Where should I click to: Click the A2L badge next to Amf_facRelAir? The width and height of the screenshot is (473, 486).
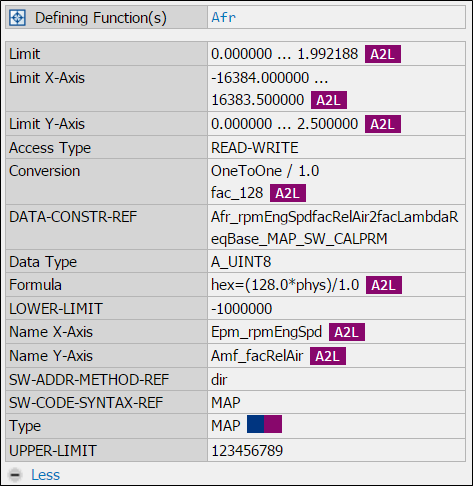(x=328, y=356)
